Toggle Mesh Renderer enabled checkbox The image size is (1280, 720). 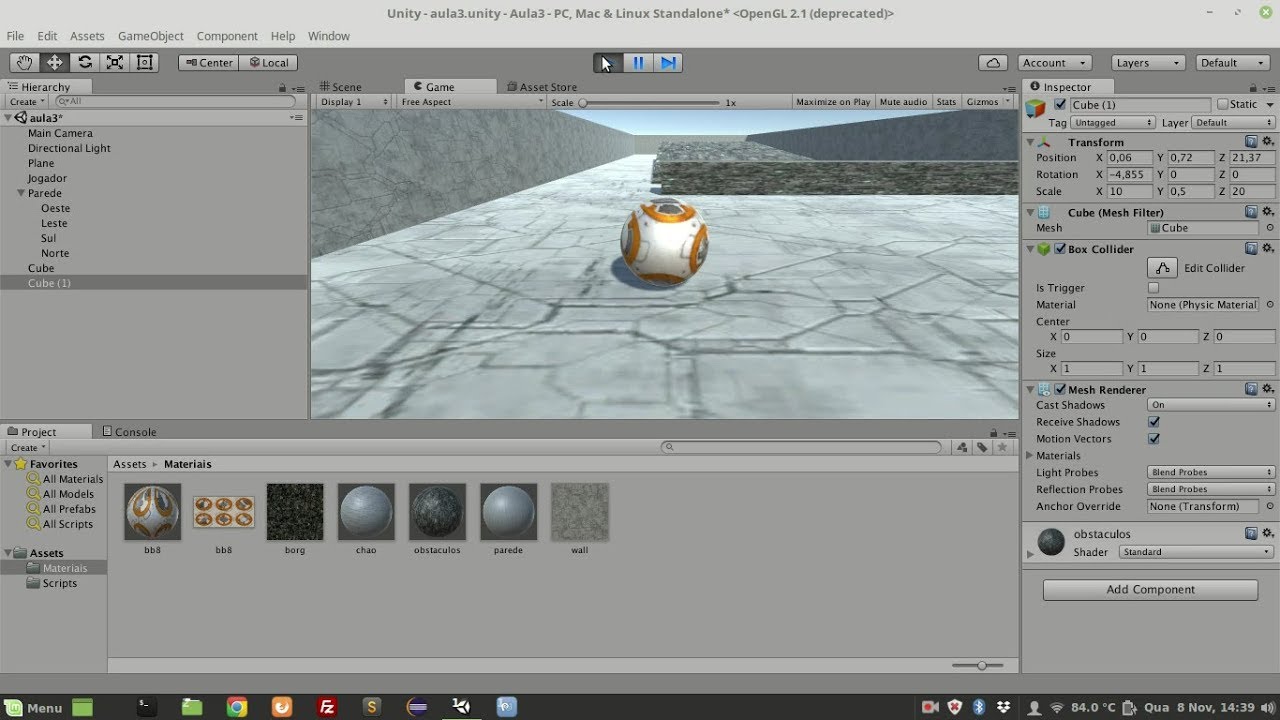[x=1060, y=389]
